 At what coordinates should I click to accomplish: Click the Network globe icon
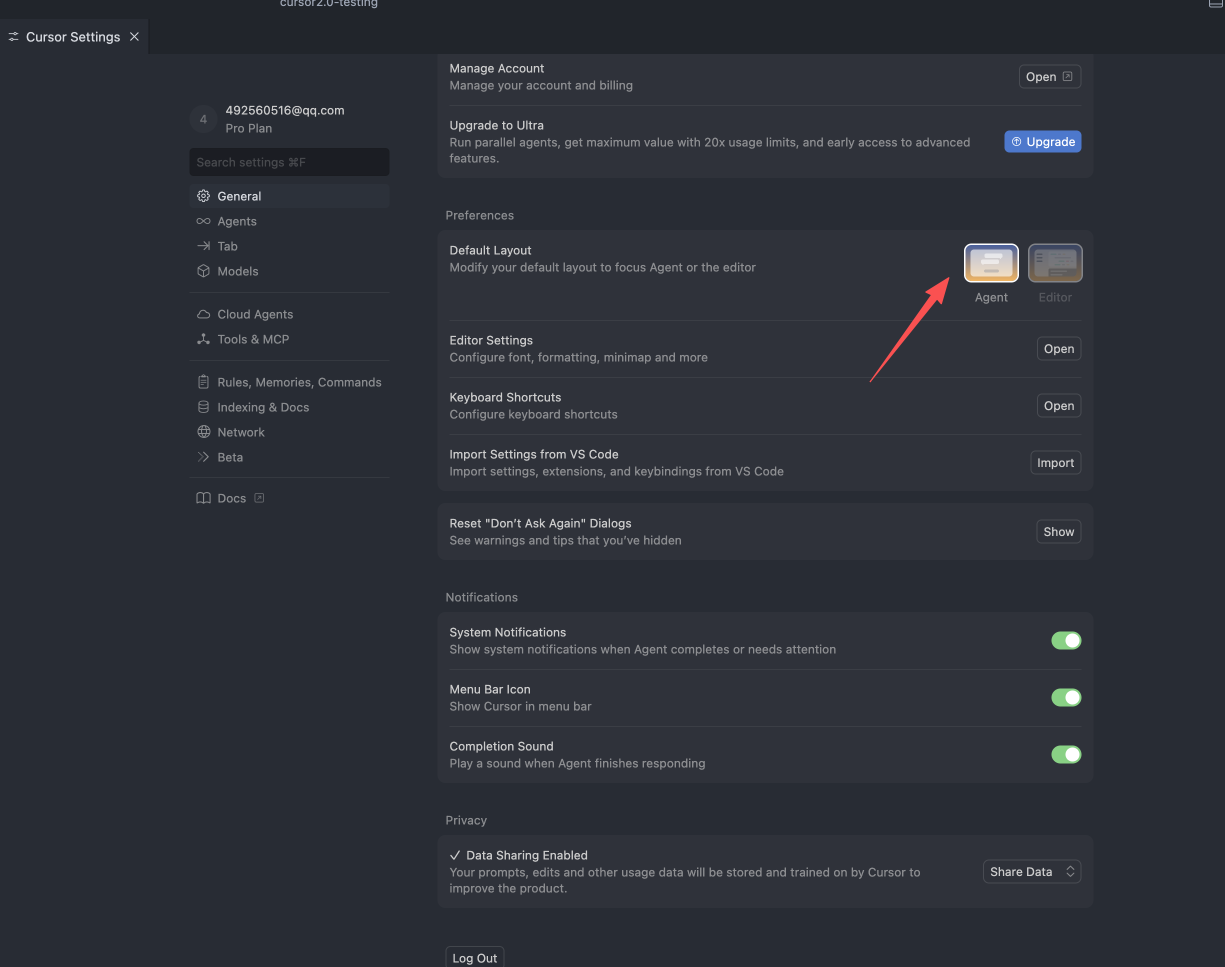(203, 432)
